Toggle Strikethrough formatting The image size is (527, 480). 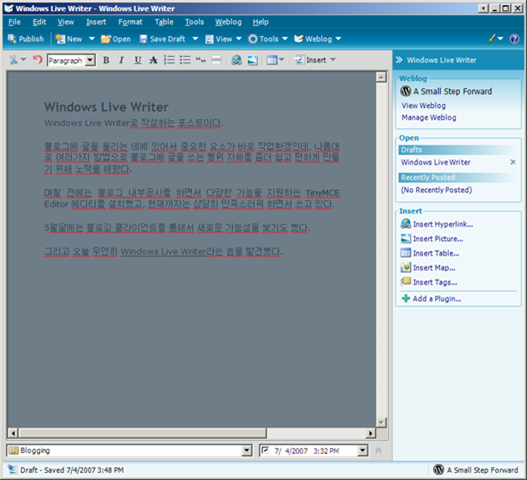pos(153,60)
